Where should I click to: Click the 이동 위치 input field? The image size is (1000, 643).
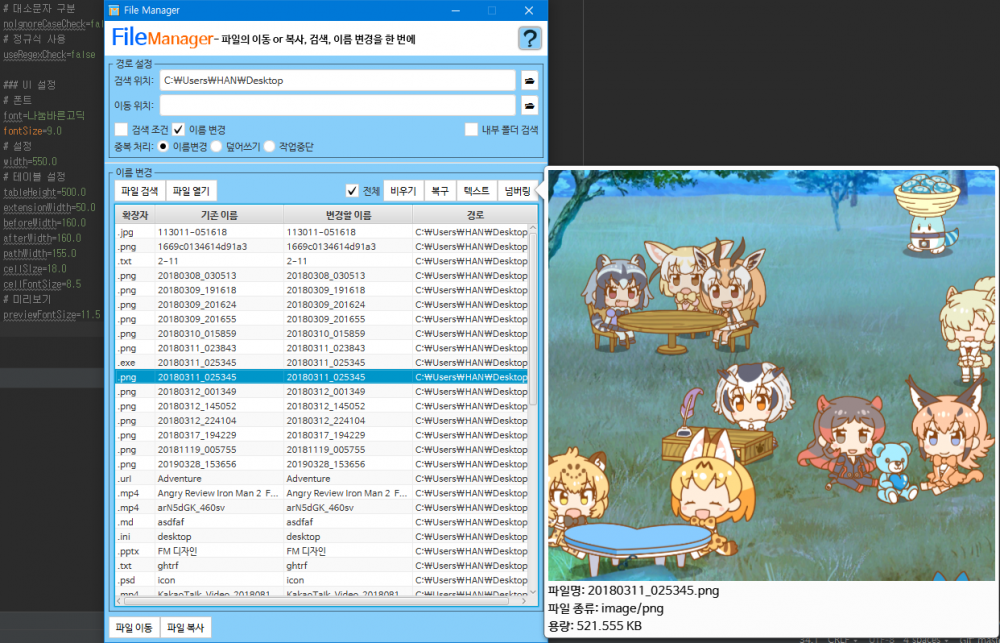click(337, 105)
